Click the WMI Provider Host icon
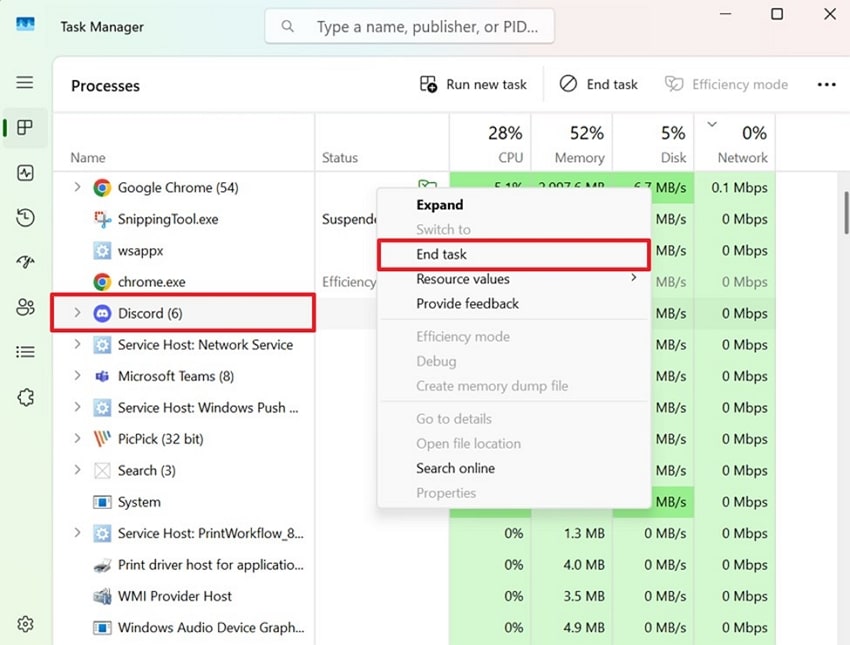The image size is (850, 645). [102, 596]
